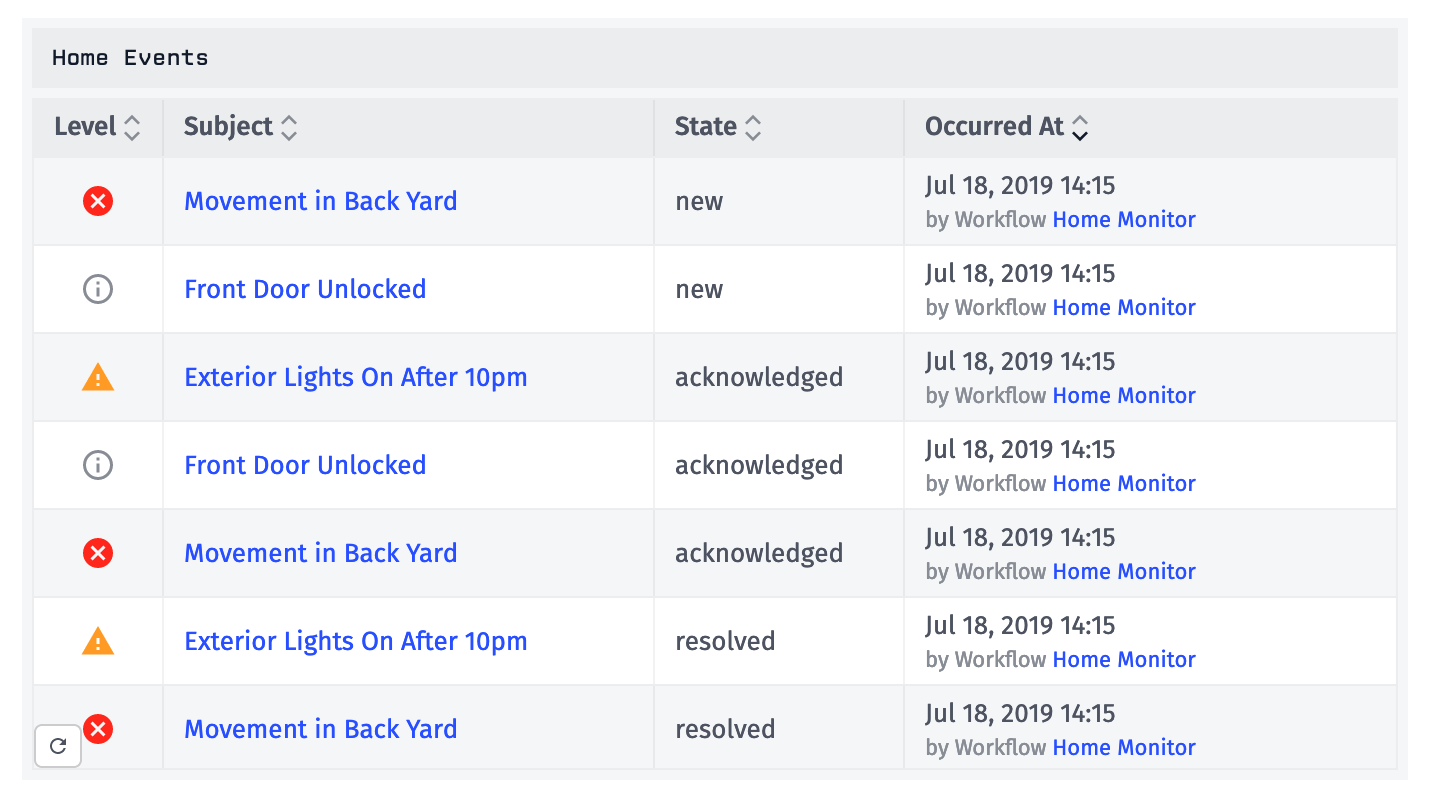Open the acknowledged Exterior Lights On After 10pm event
Screen dimensions: 1432x802
(355, 377)
